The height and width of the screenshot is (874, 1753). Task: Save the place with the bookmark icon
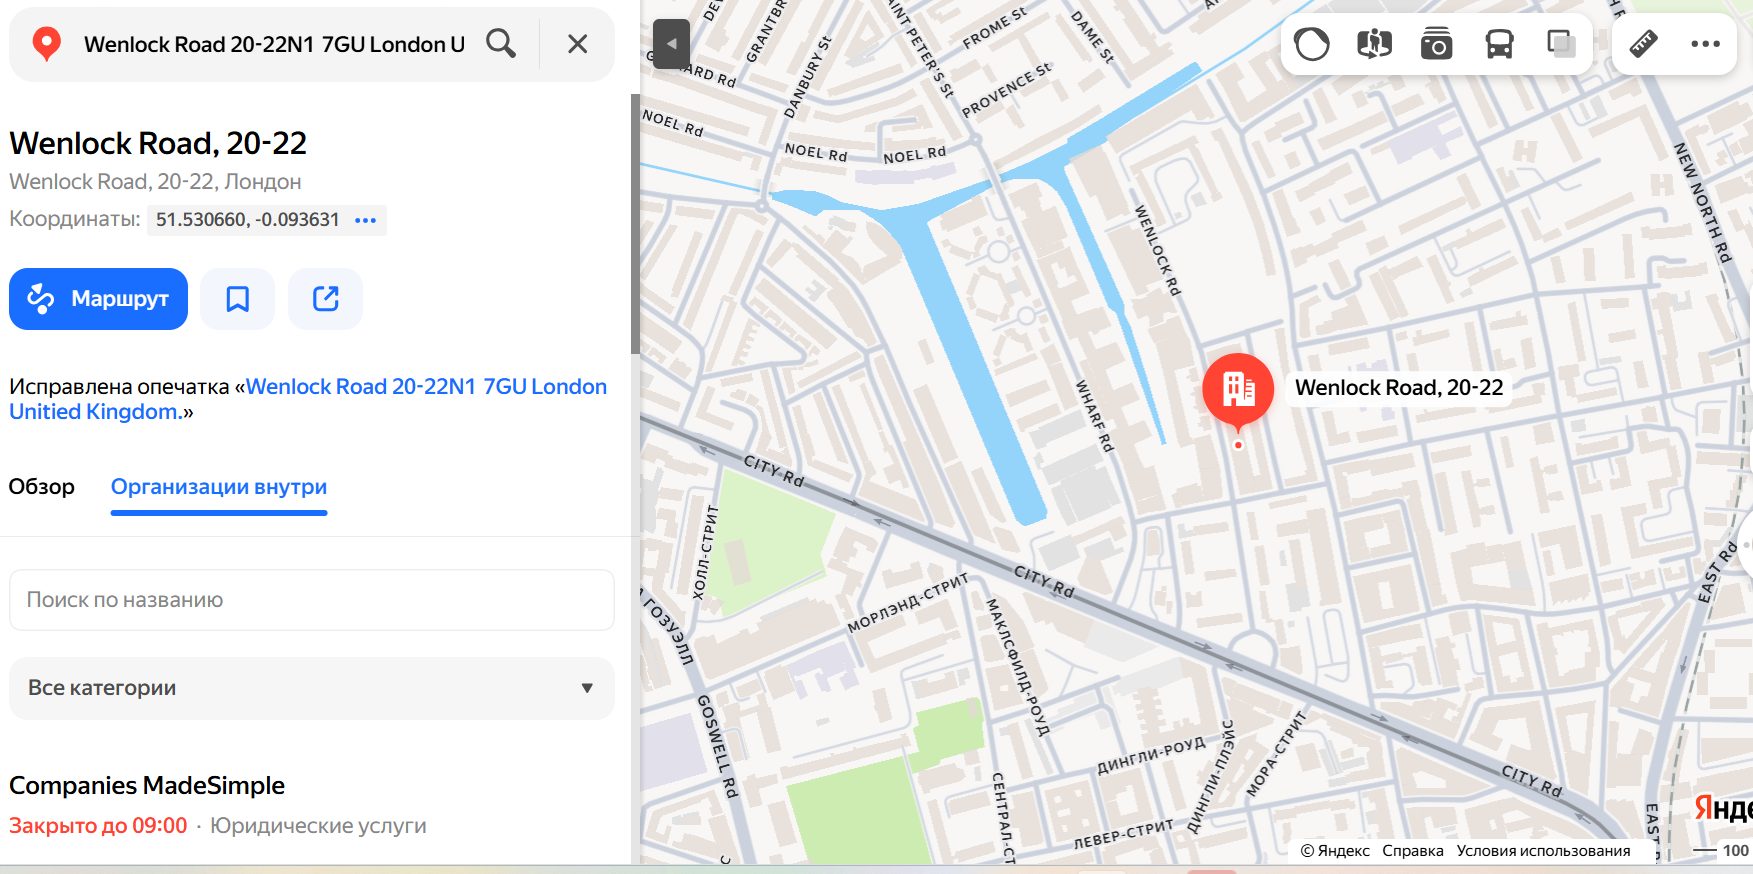[237, 299]
